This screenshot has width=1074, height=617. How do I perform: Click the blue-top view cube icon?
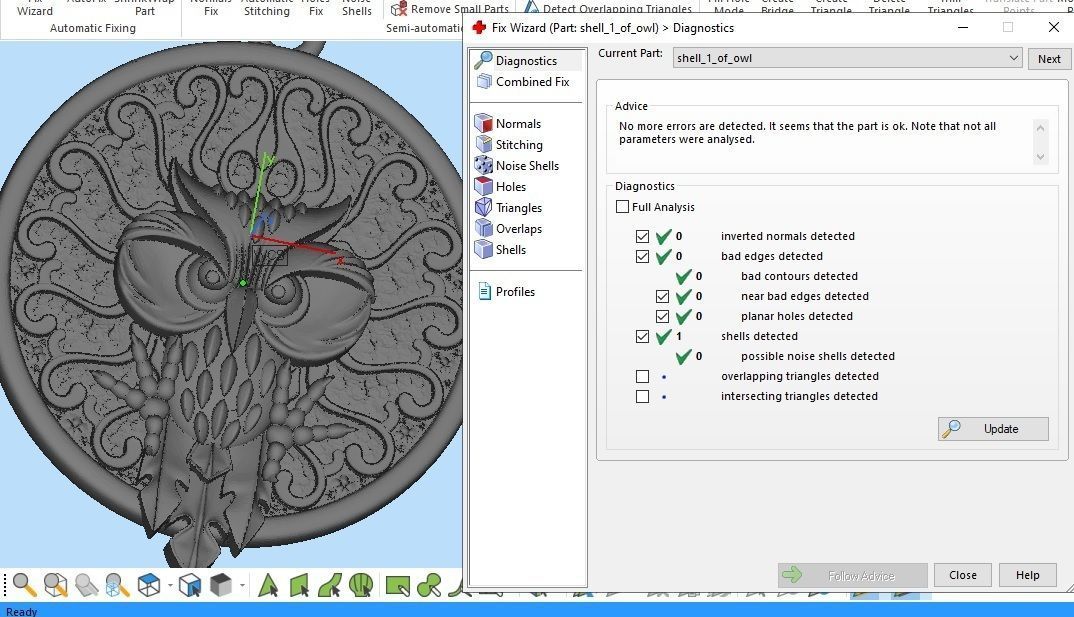coord(149,585)
